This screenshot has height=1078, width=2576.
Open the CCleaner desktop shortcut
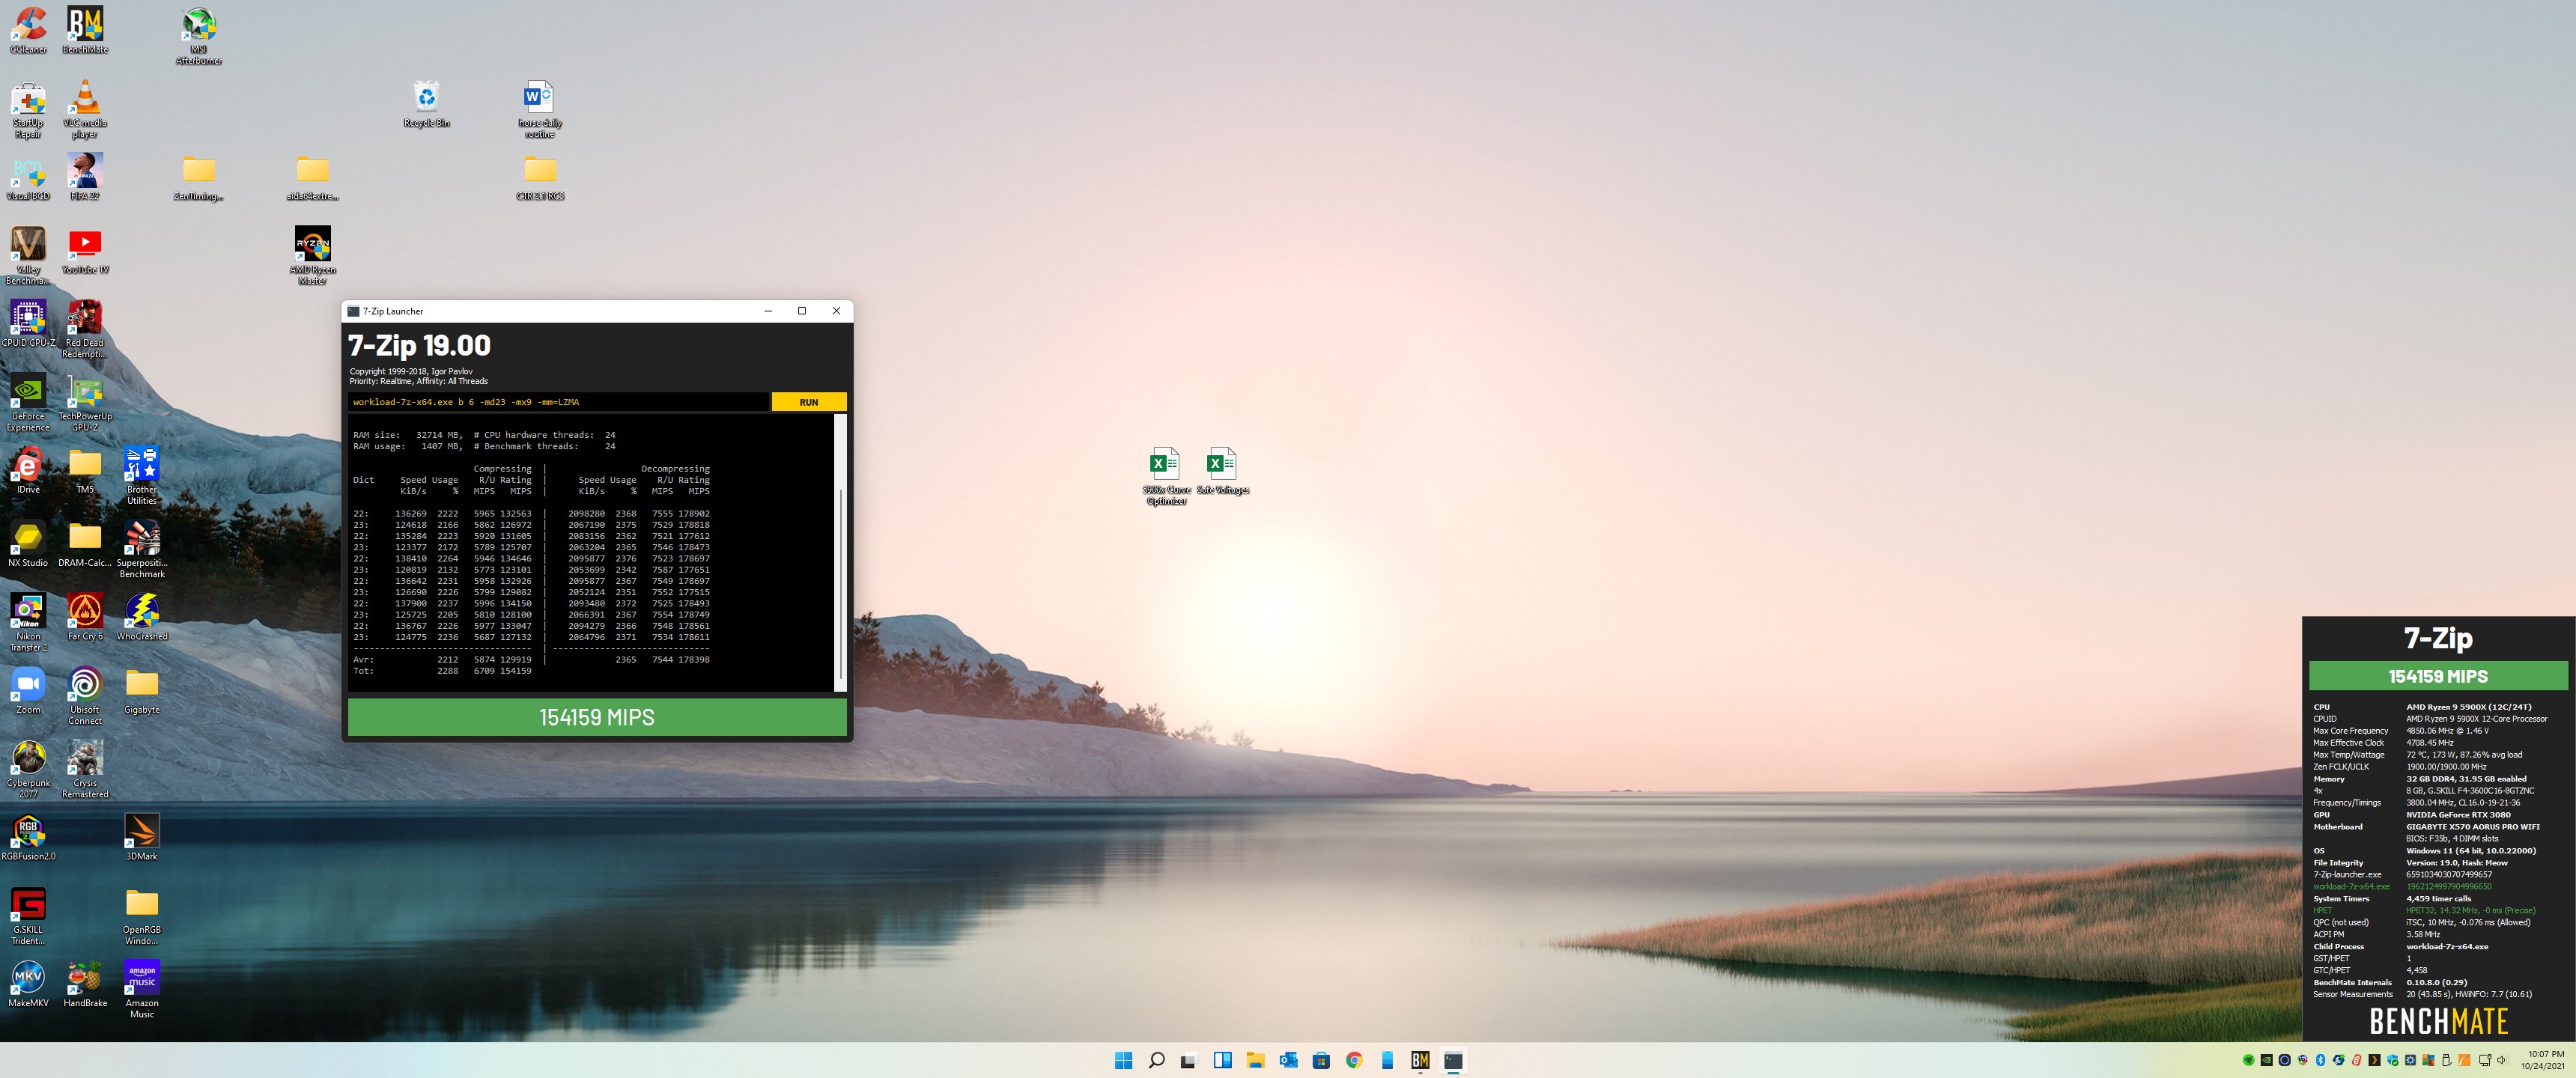[x=28, y=30]
